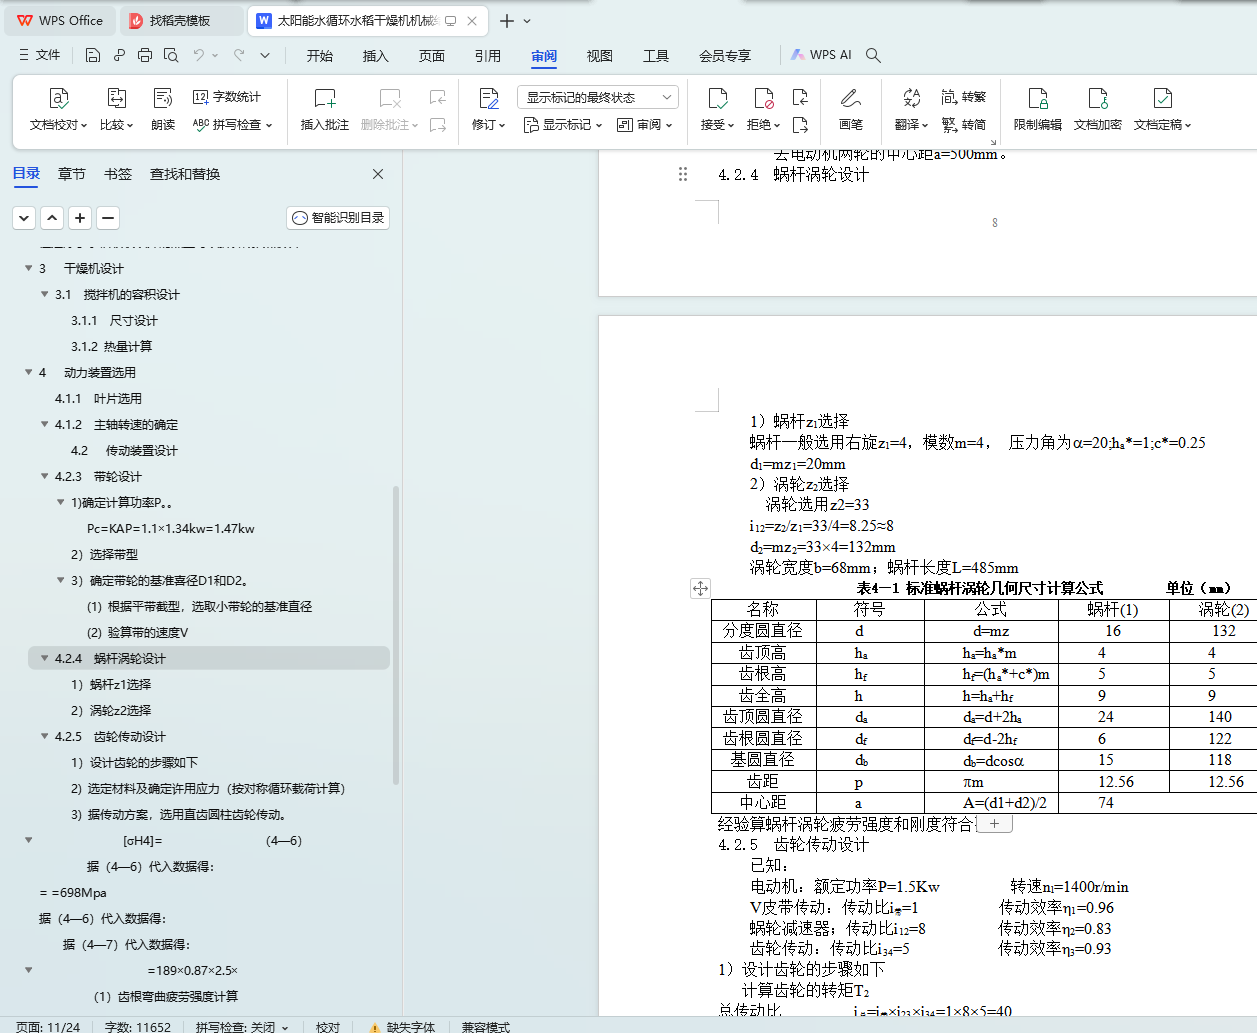
Task: Click the 接受 accept changes icon
Action: pos(718,98)
